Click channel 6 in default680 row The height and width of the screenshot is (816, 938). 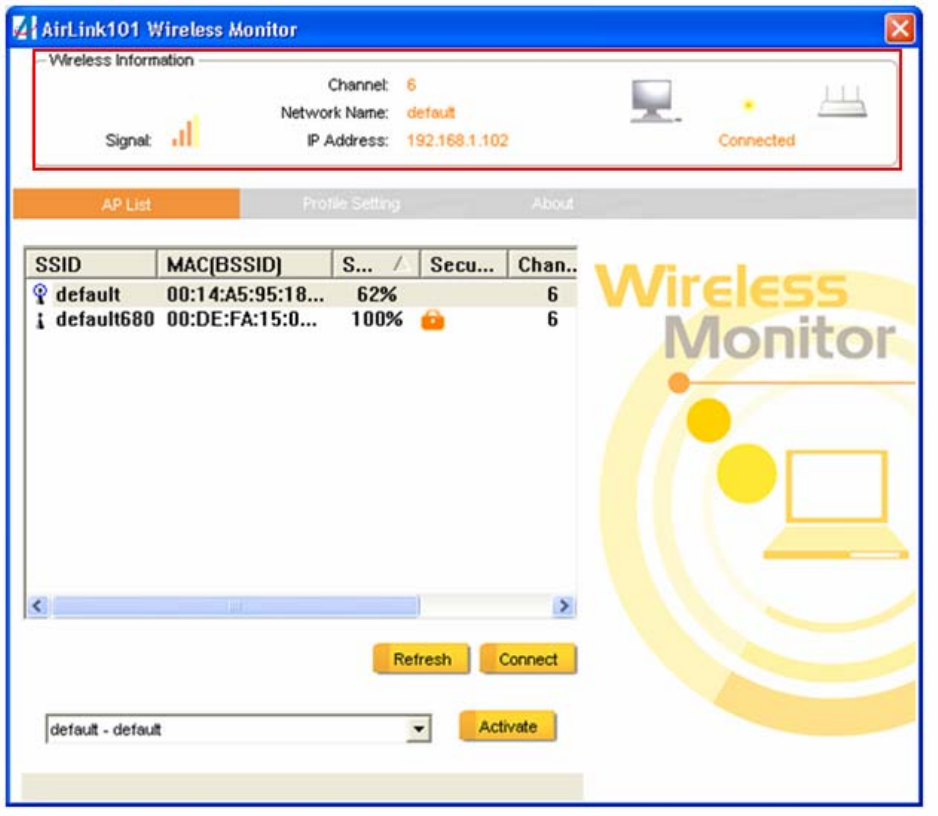pos(553,319)
